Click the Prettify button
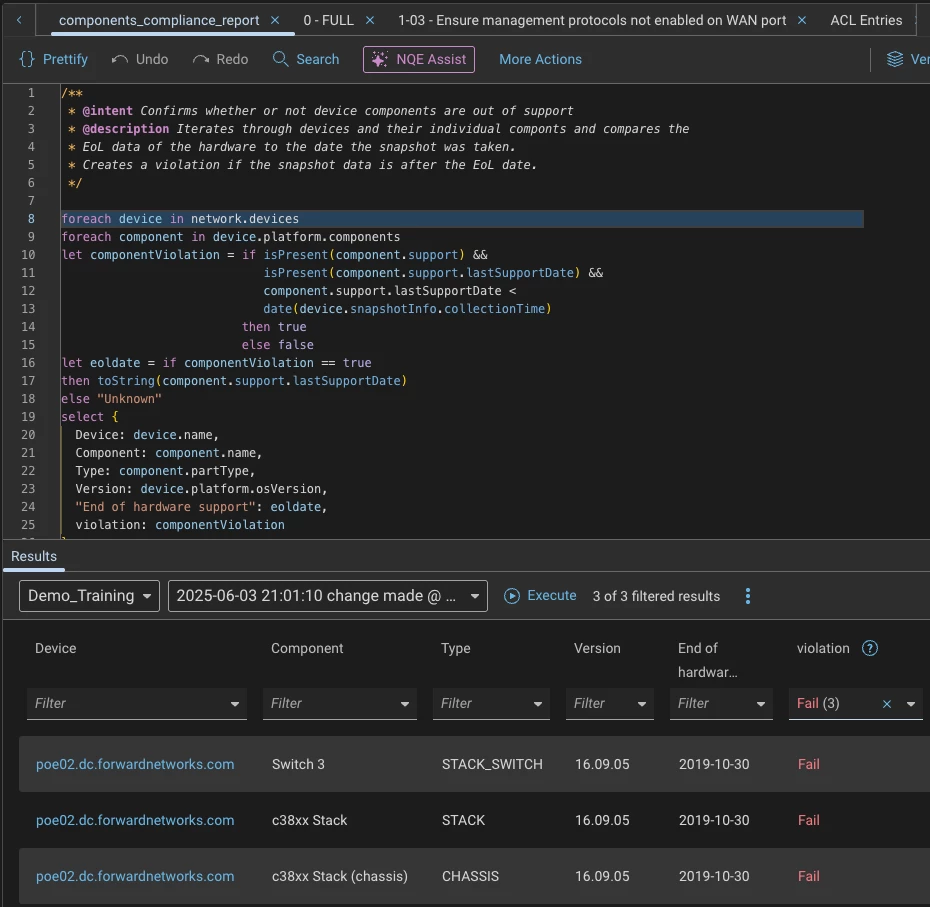 coord(54,59)
